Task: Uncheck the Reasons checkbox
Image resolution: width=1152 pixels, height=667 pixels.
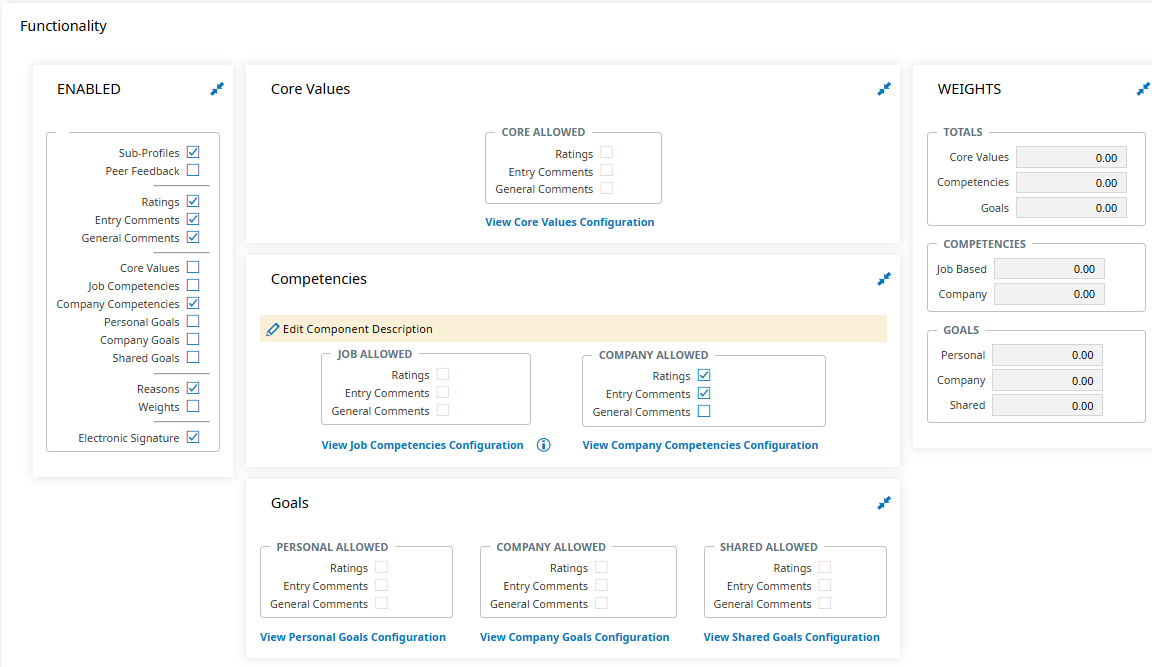Action: pos(193,388)
